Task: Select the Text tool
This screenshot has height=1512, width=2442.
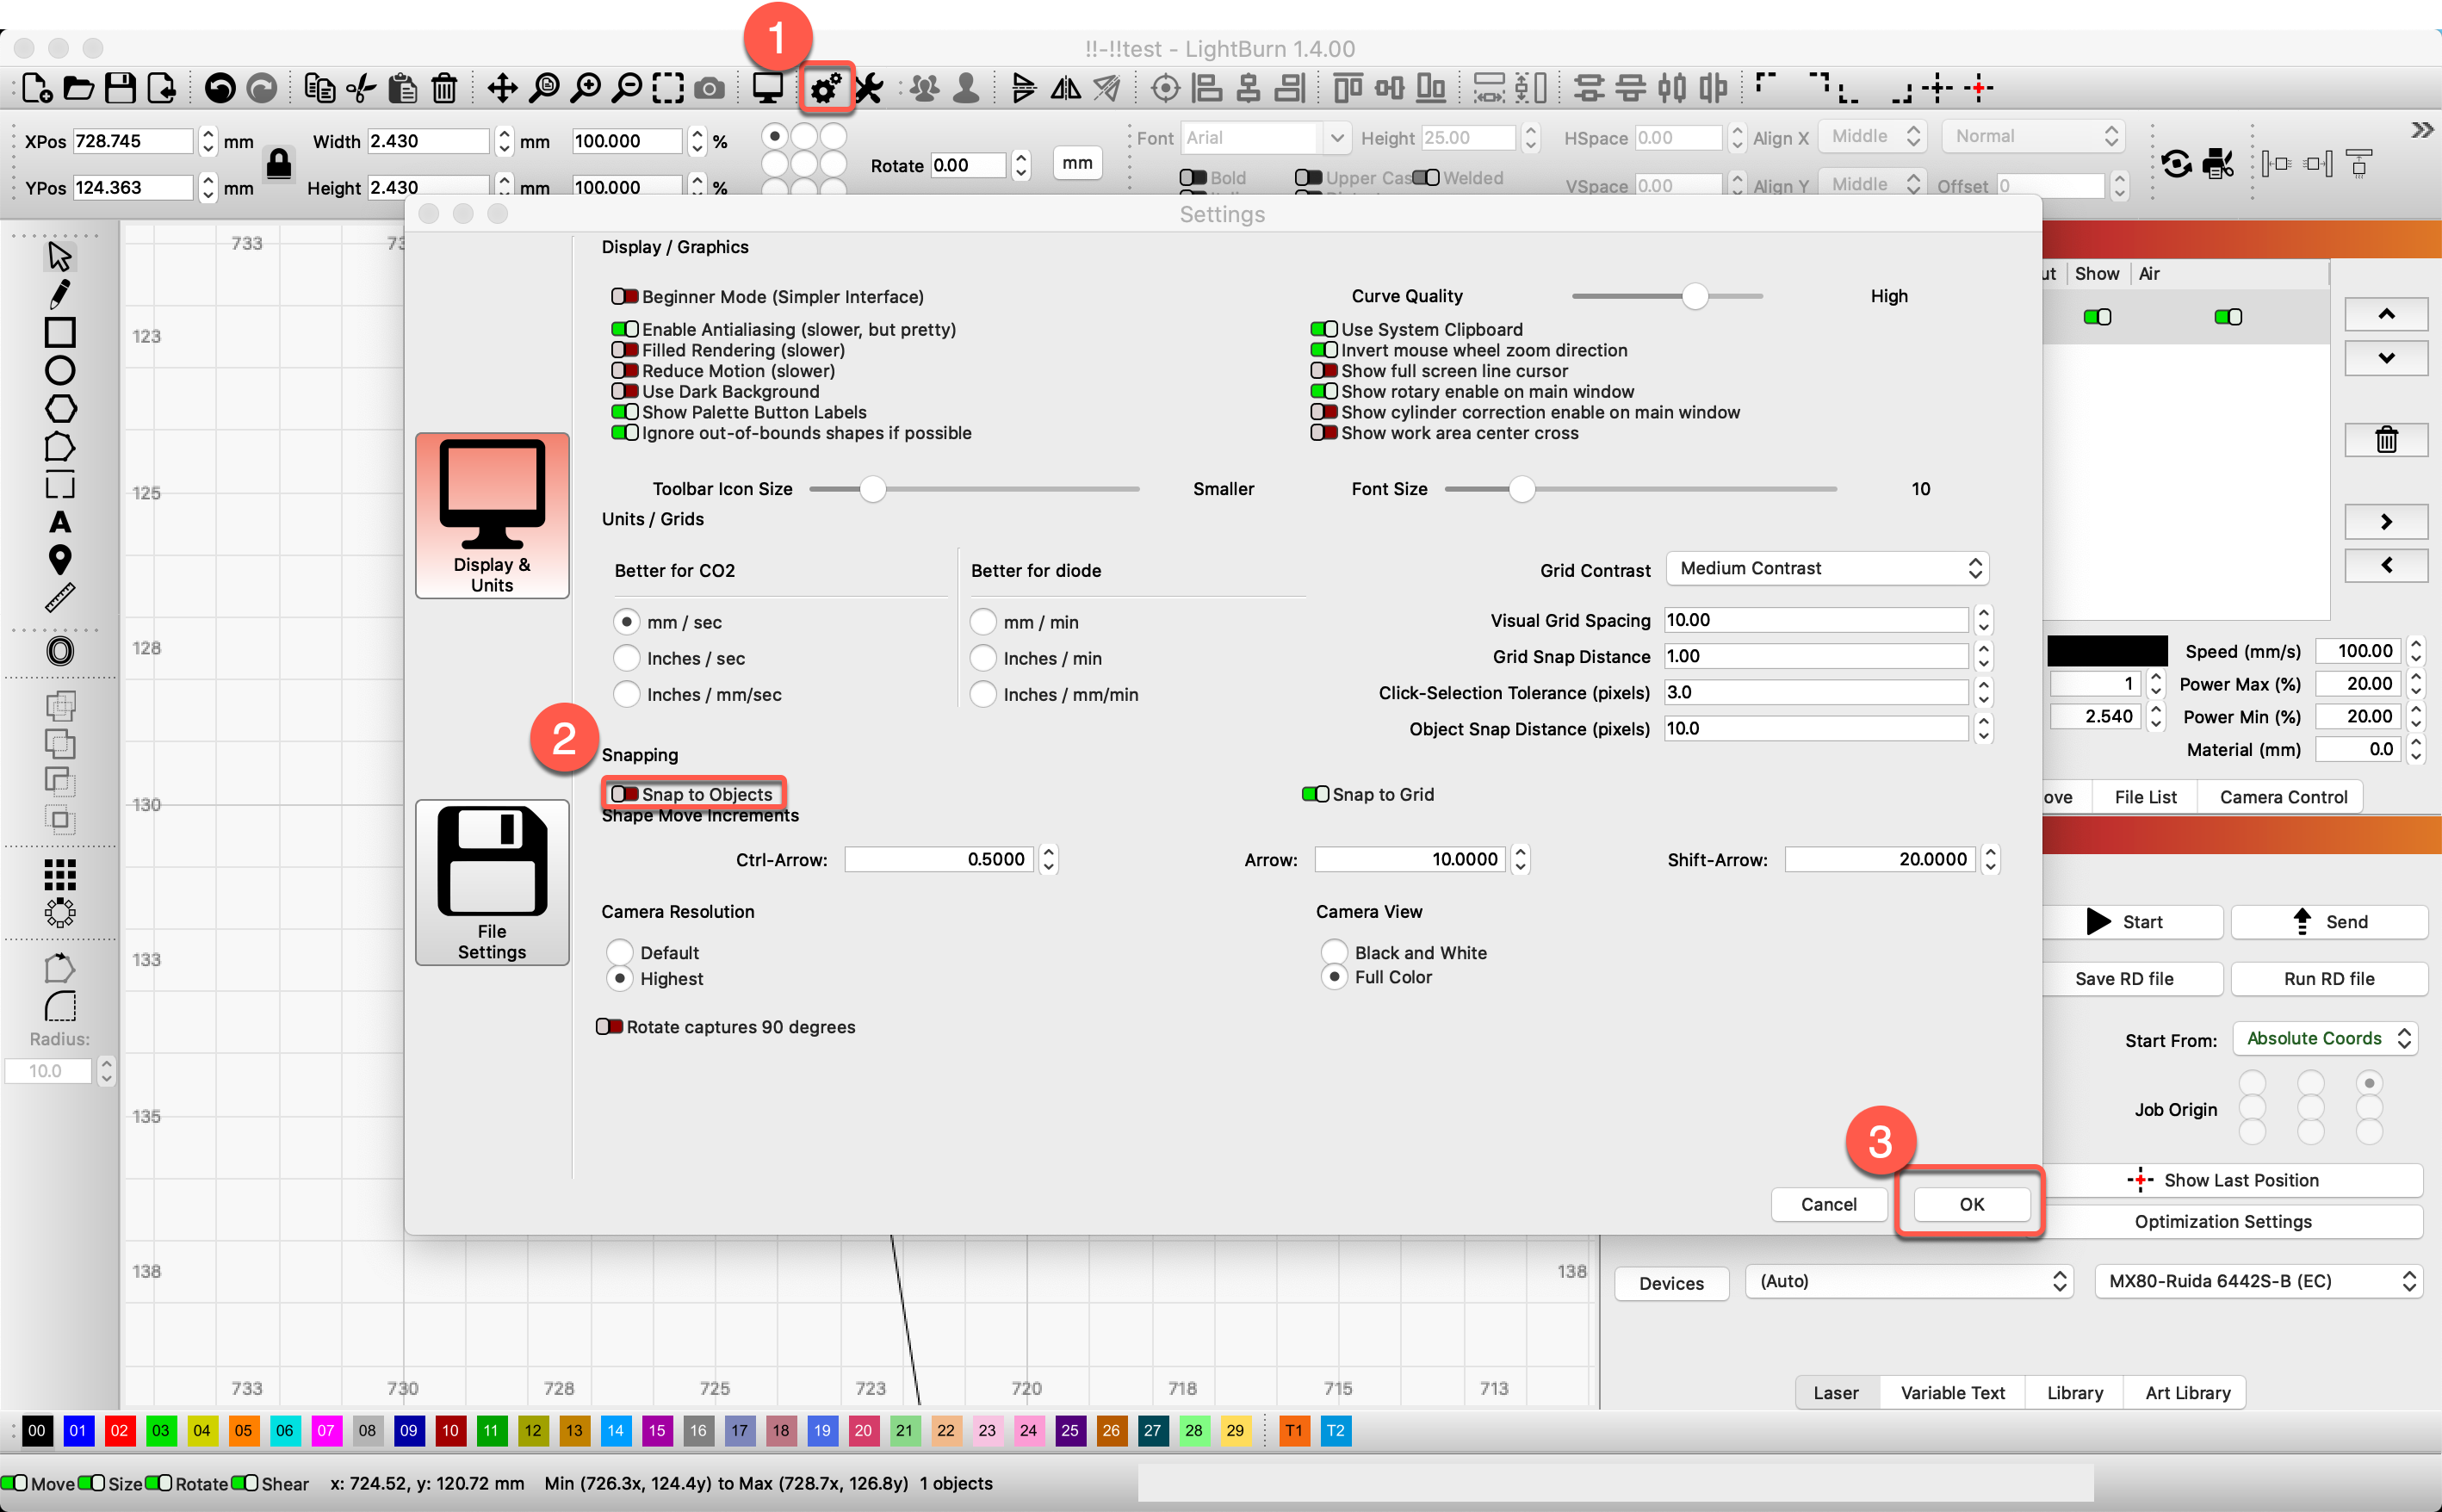Action: click(60, 522)
